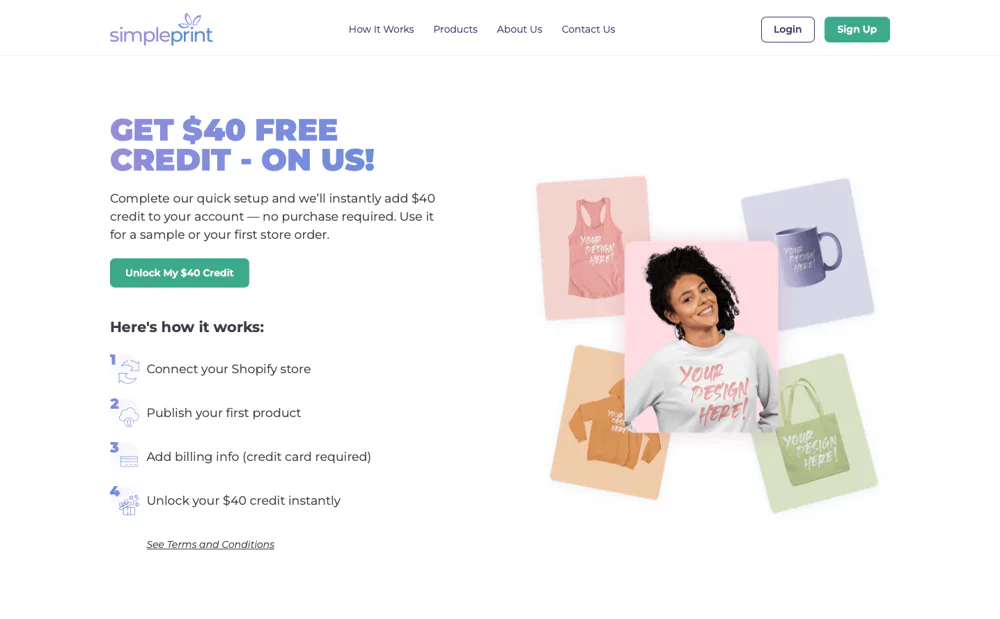Click the leaf emblem above the logo

pos(189,20)
